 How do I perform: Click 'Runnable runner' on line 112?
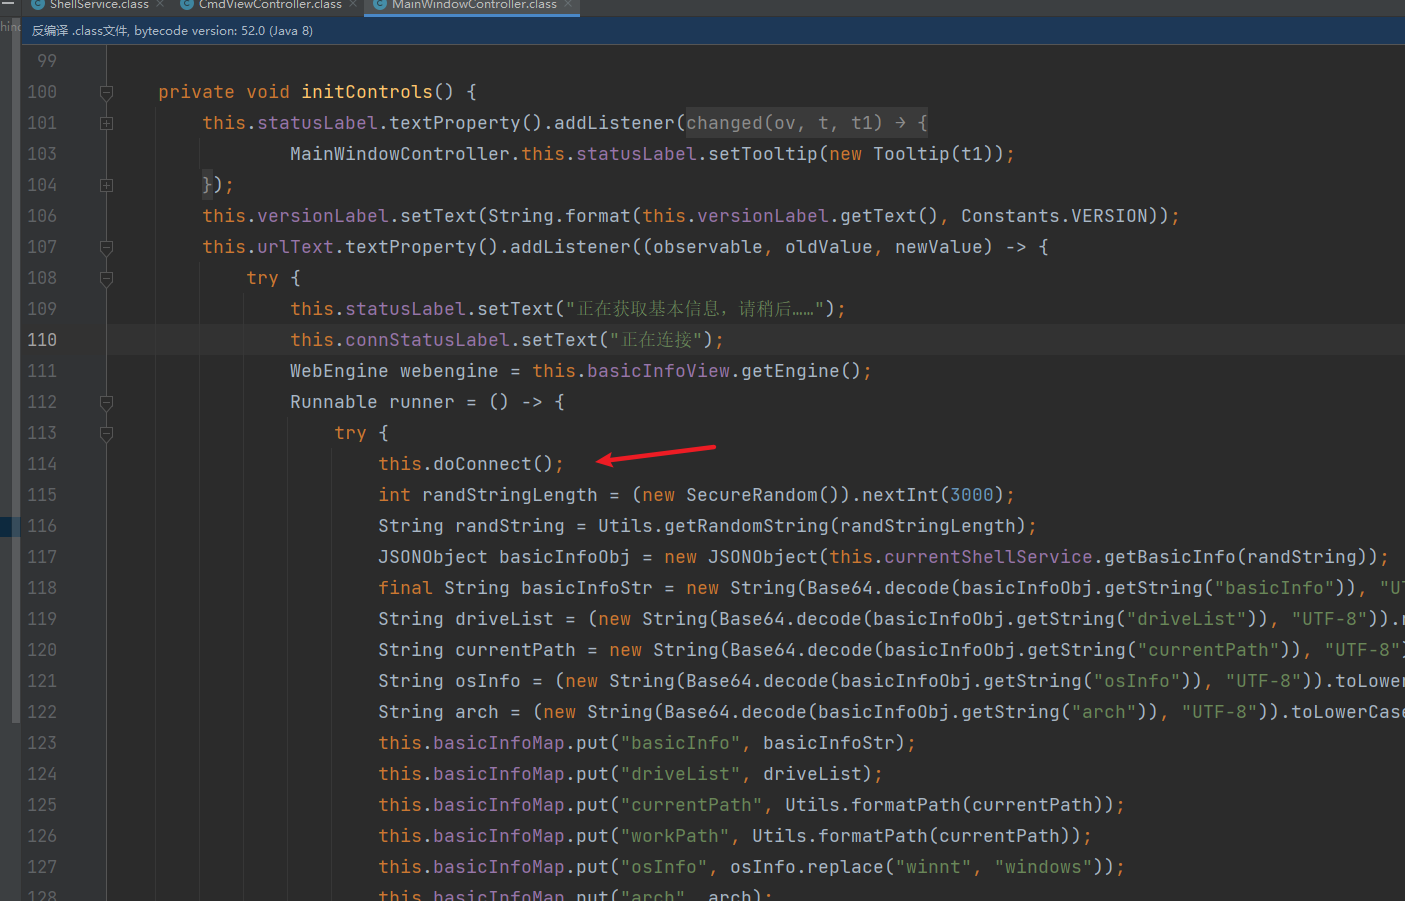372,402
